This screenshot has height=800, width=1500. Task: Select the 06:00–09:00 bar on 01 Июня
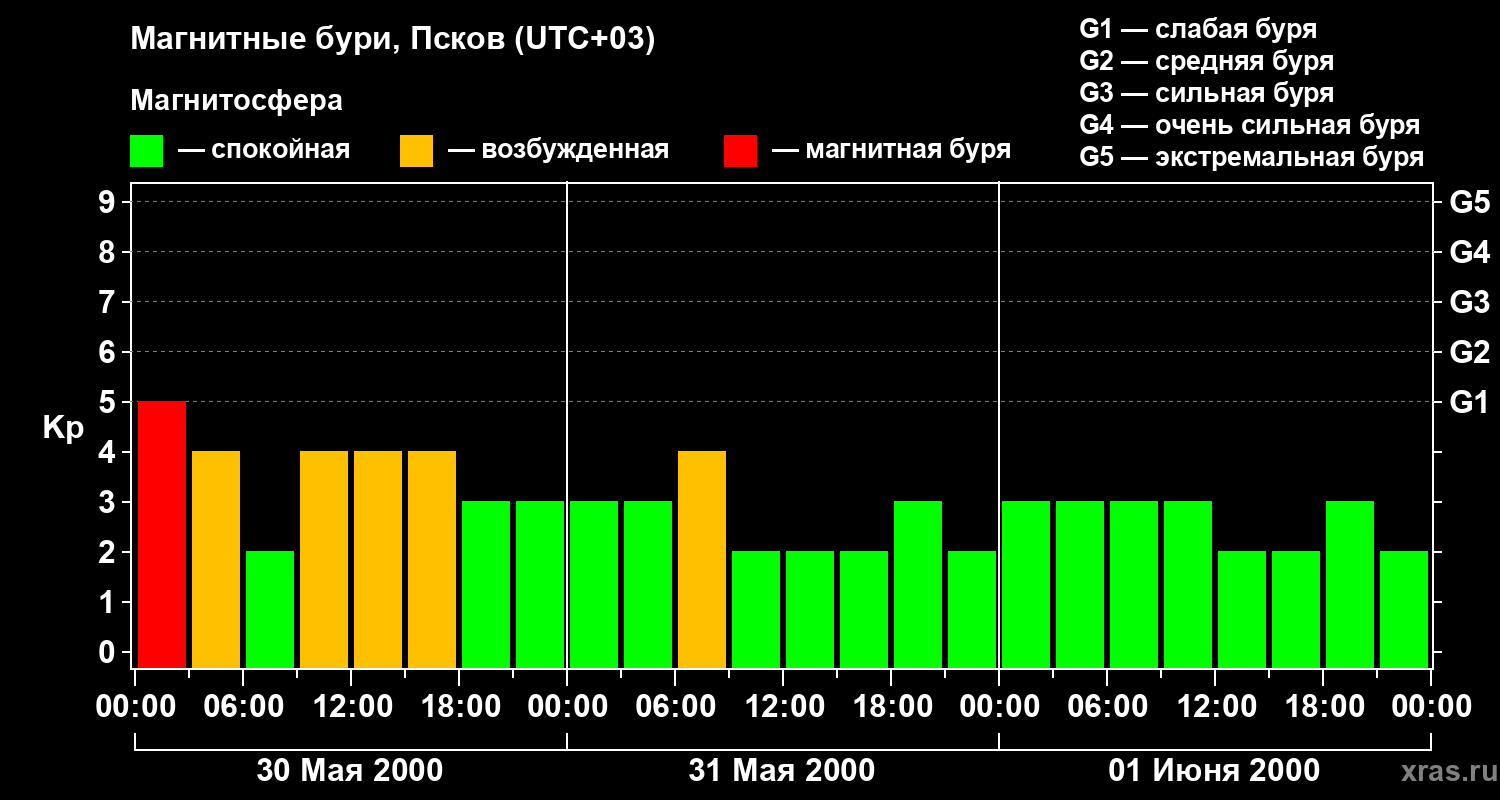point(1134,584)
